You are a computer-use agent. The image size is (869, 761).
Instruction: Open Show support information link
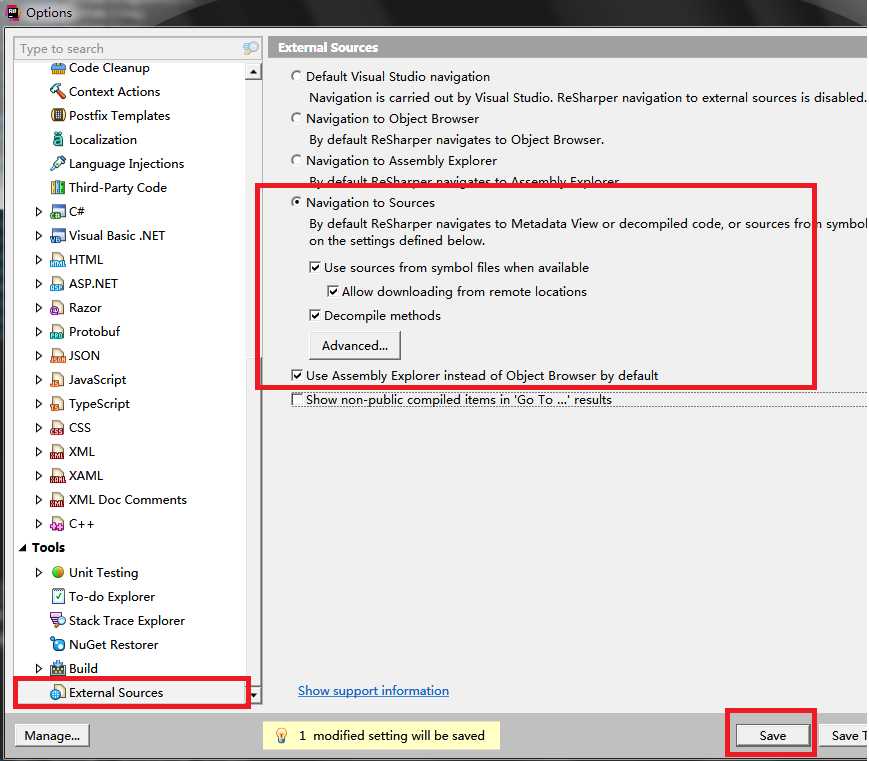[374, 690]
